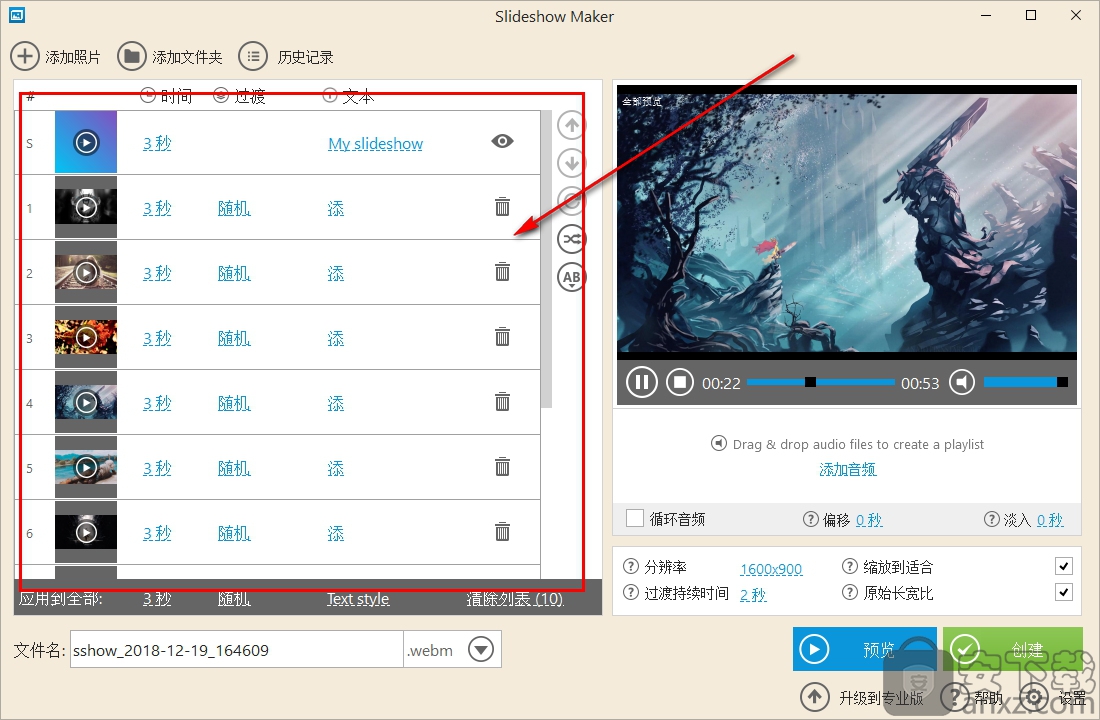This screenshot has width=1100, height=720.
Task: Delete slide 3 with trash icon
Action: 502,336
